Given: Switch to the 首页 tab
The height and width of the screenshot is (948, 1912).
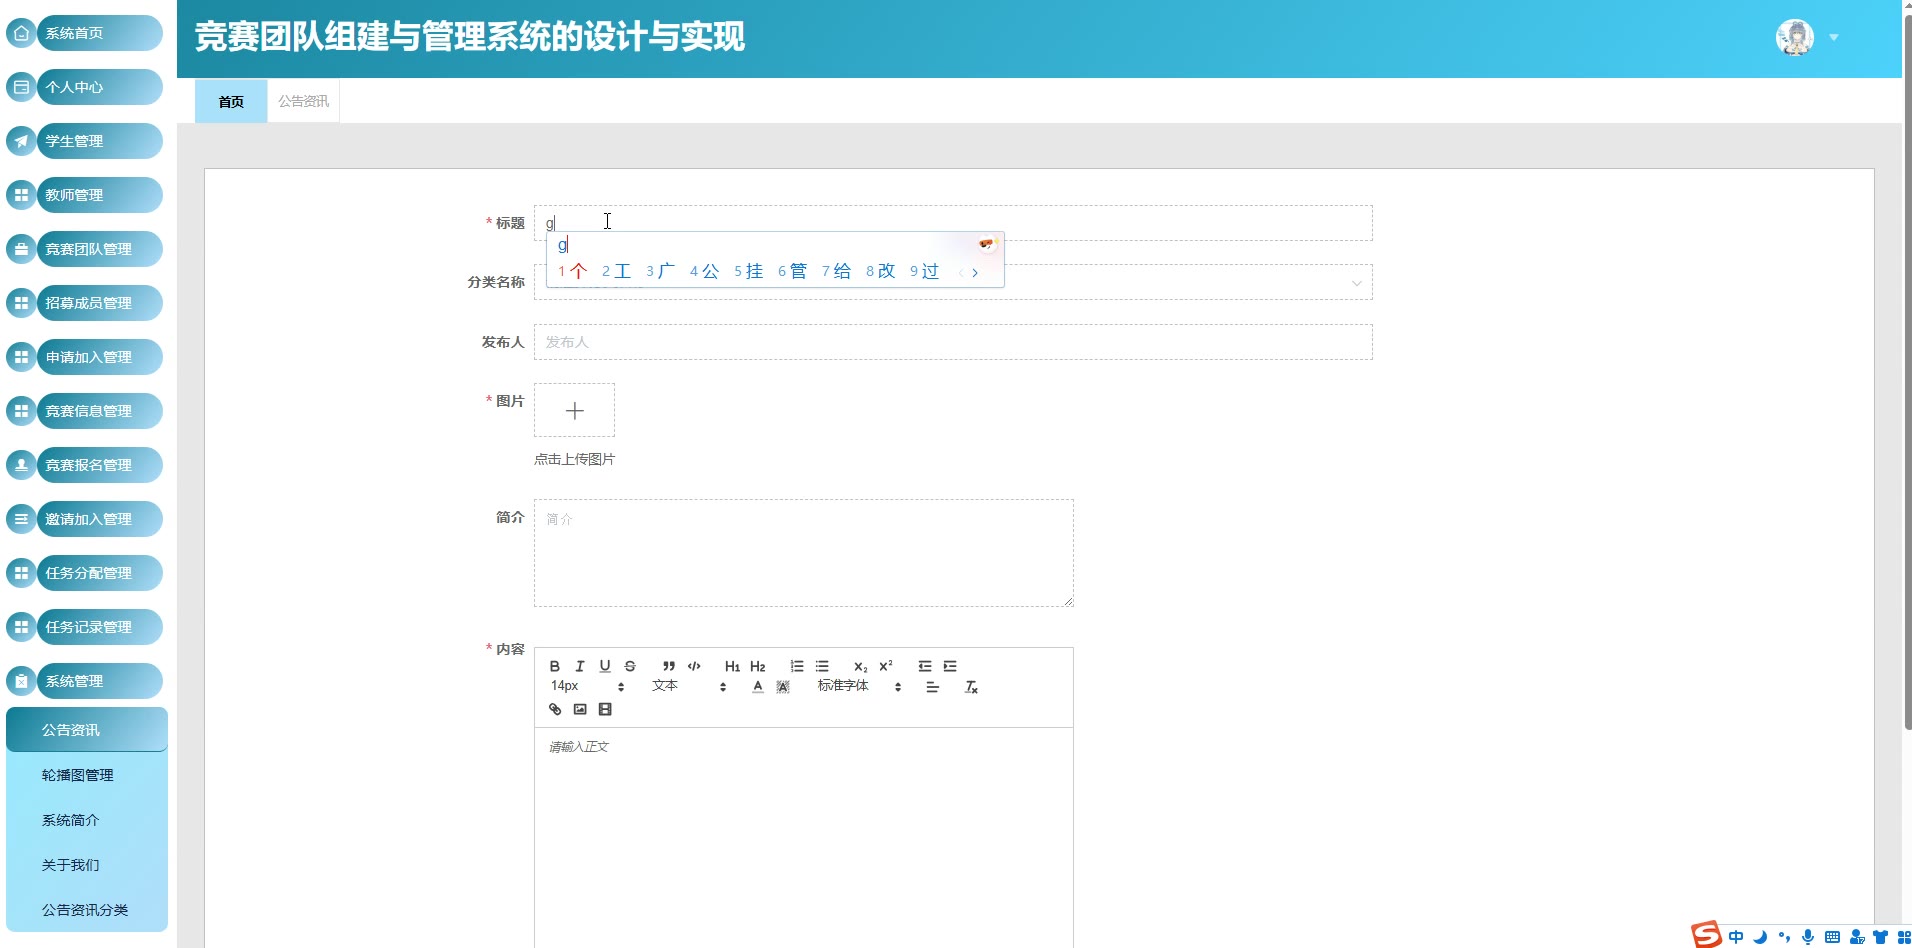Looking at the screenshot, I should (x=231, y=101).
